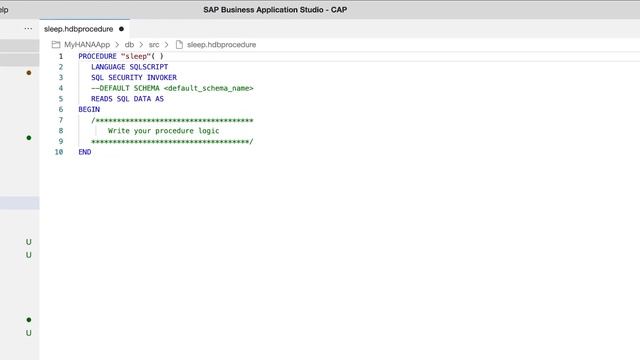640x360 pixels.
Task: Click line number 1 in the gutter
Action: point(61,56)
